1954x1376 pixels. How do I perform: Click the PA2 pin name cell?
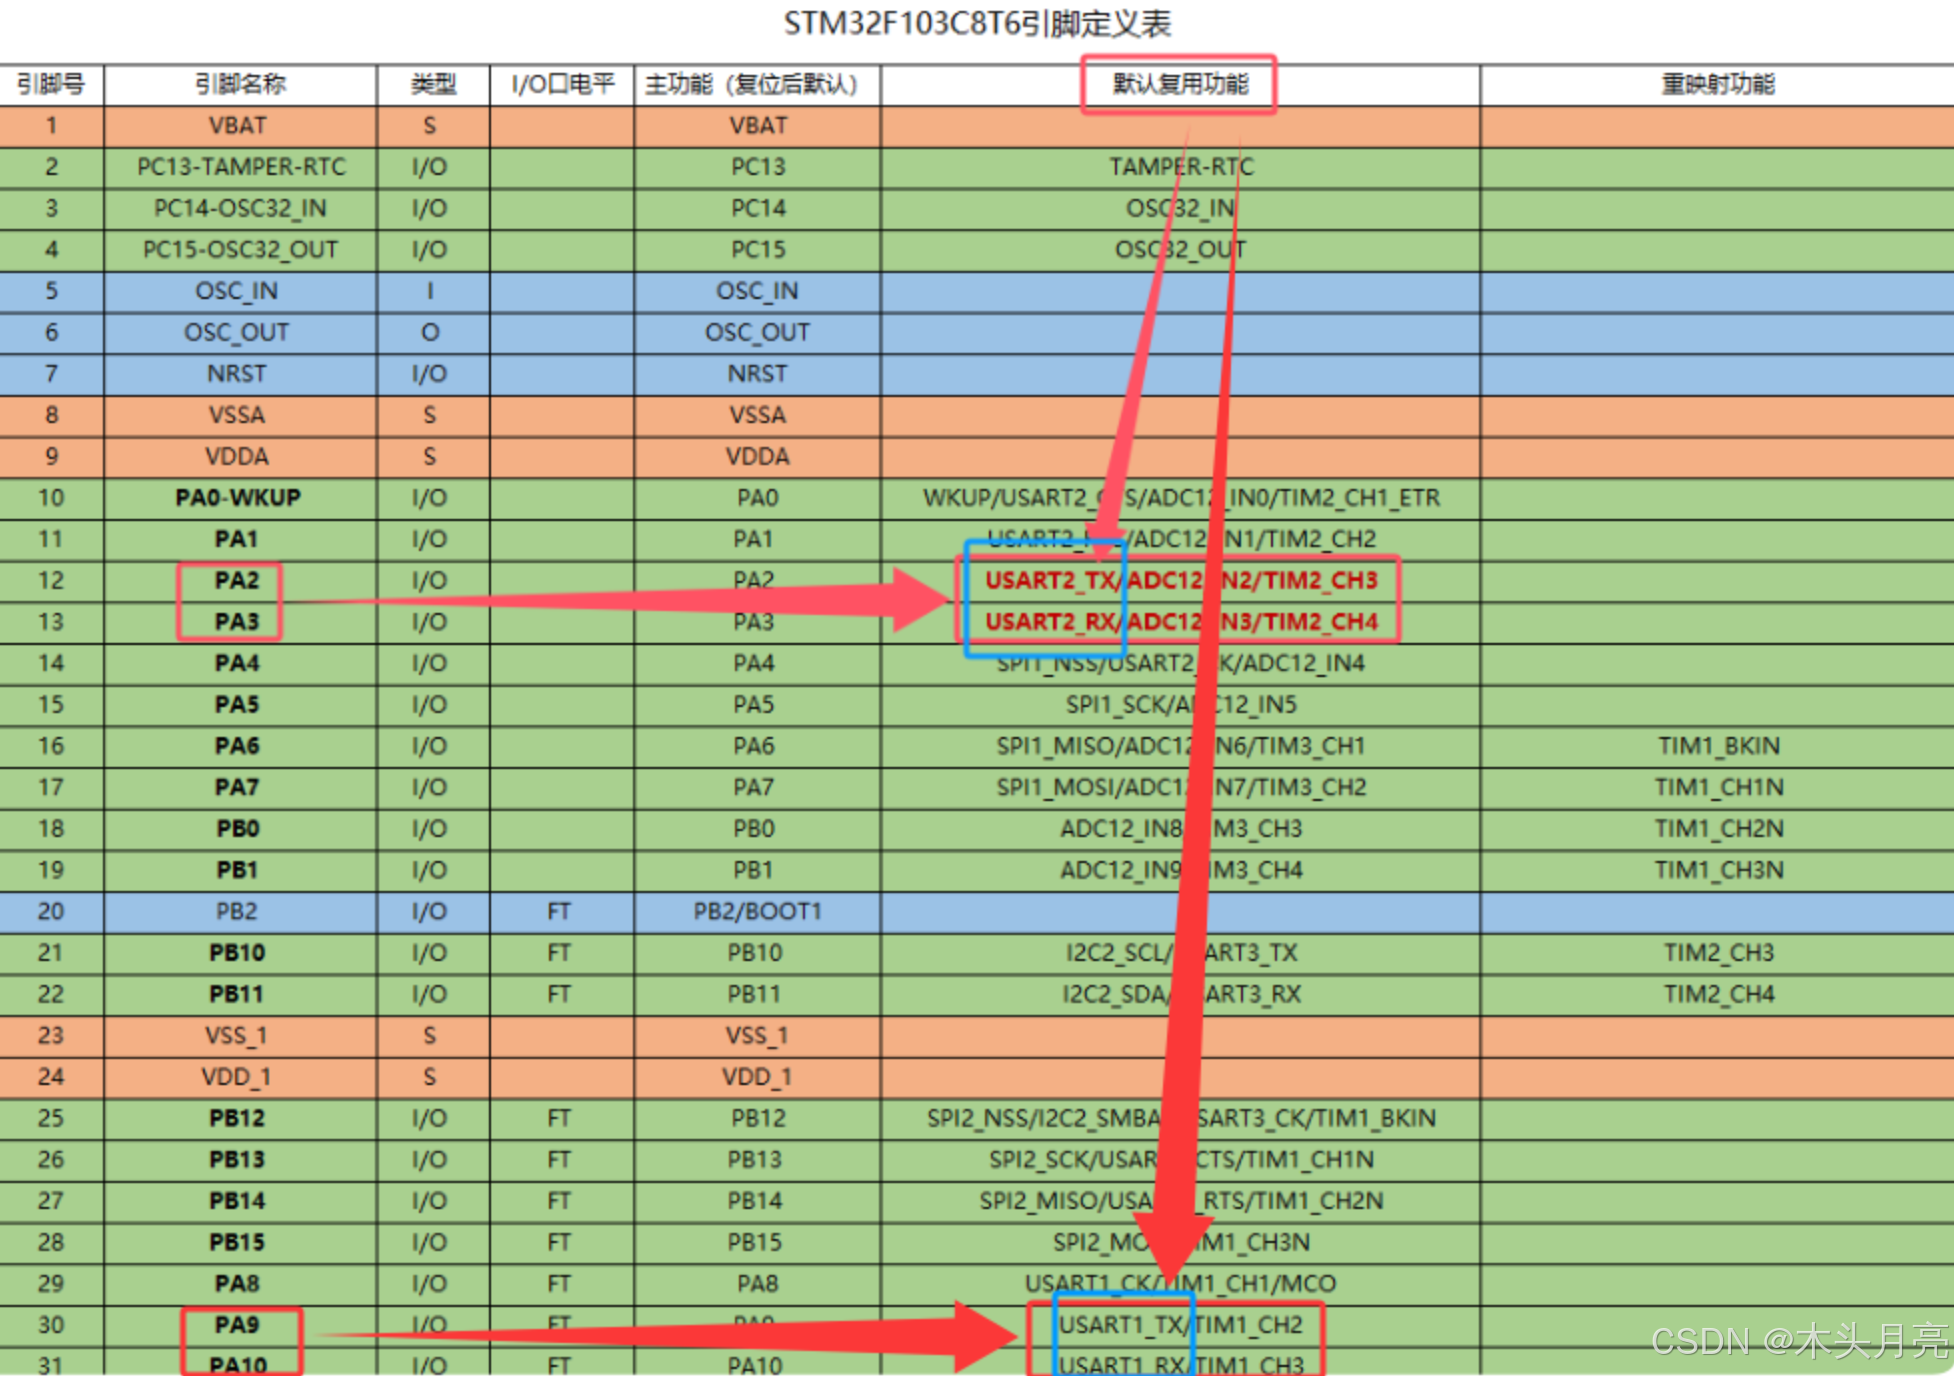(x=240, y=581)
